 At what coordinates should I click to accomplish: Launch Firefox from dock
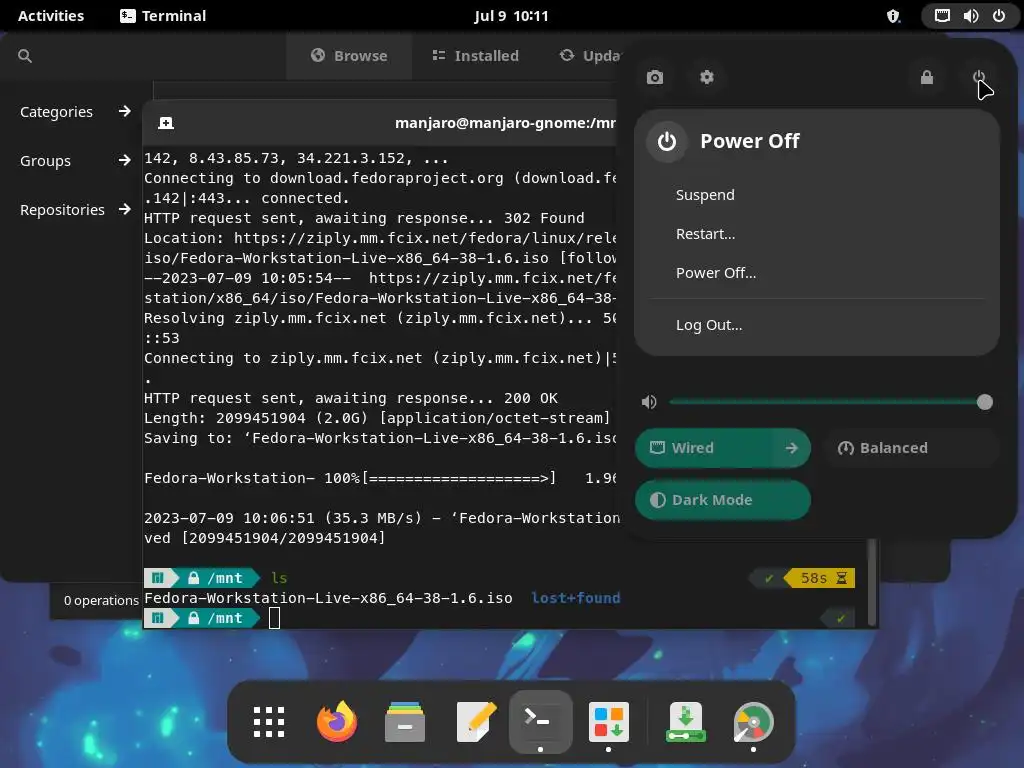tap(337, 722)
